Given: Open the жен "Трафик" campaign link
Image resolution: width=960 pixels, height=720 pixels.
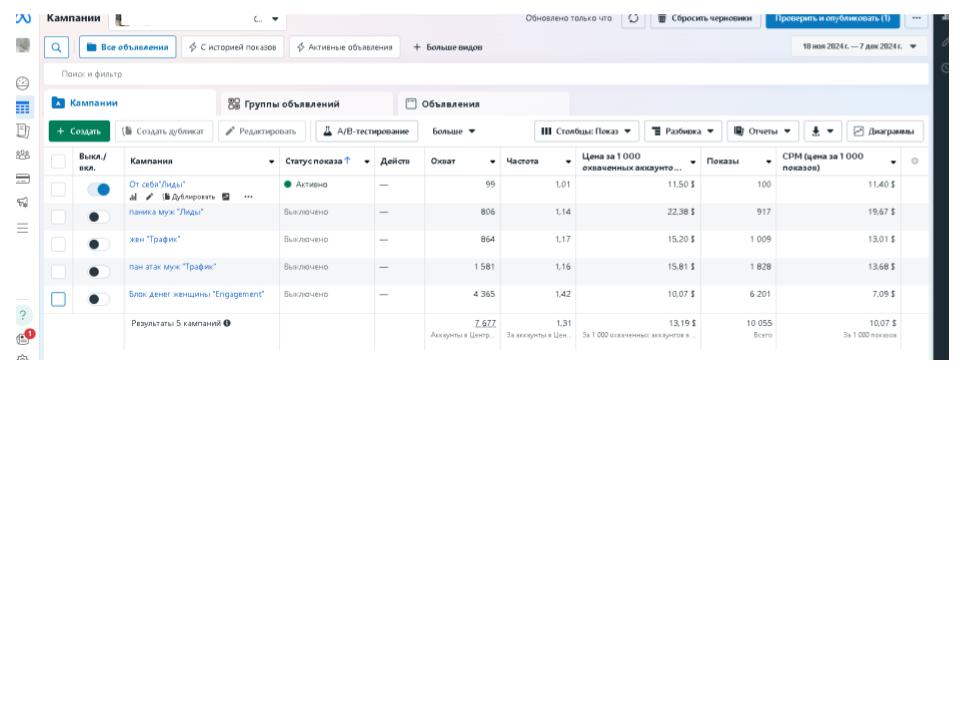Looking at the screenshot, I should click(x=154, y=239).
